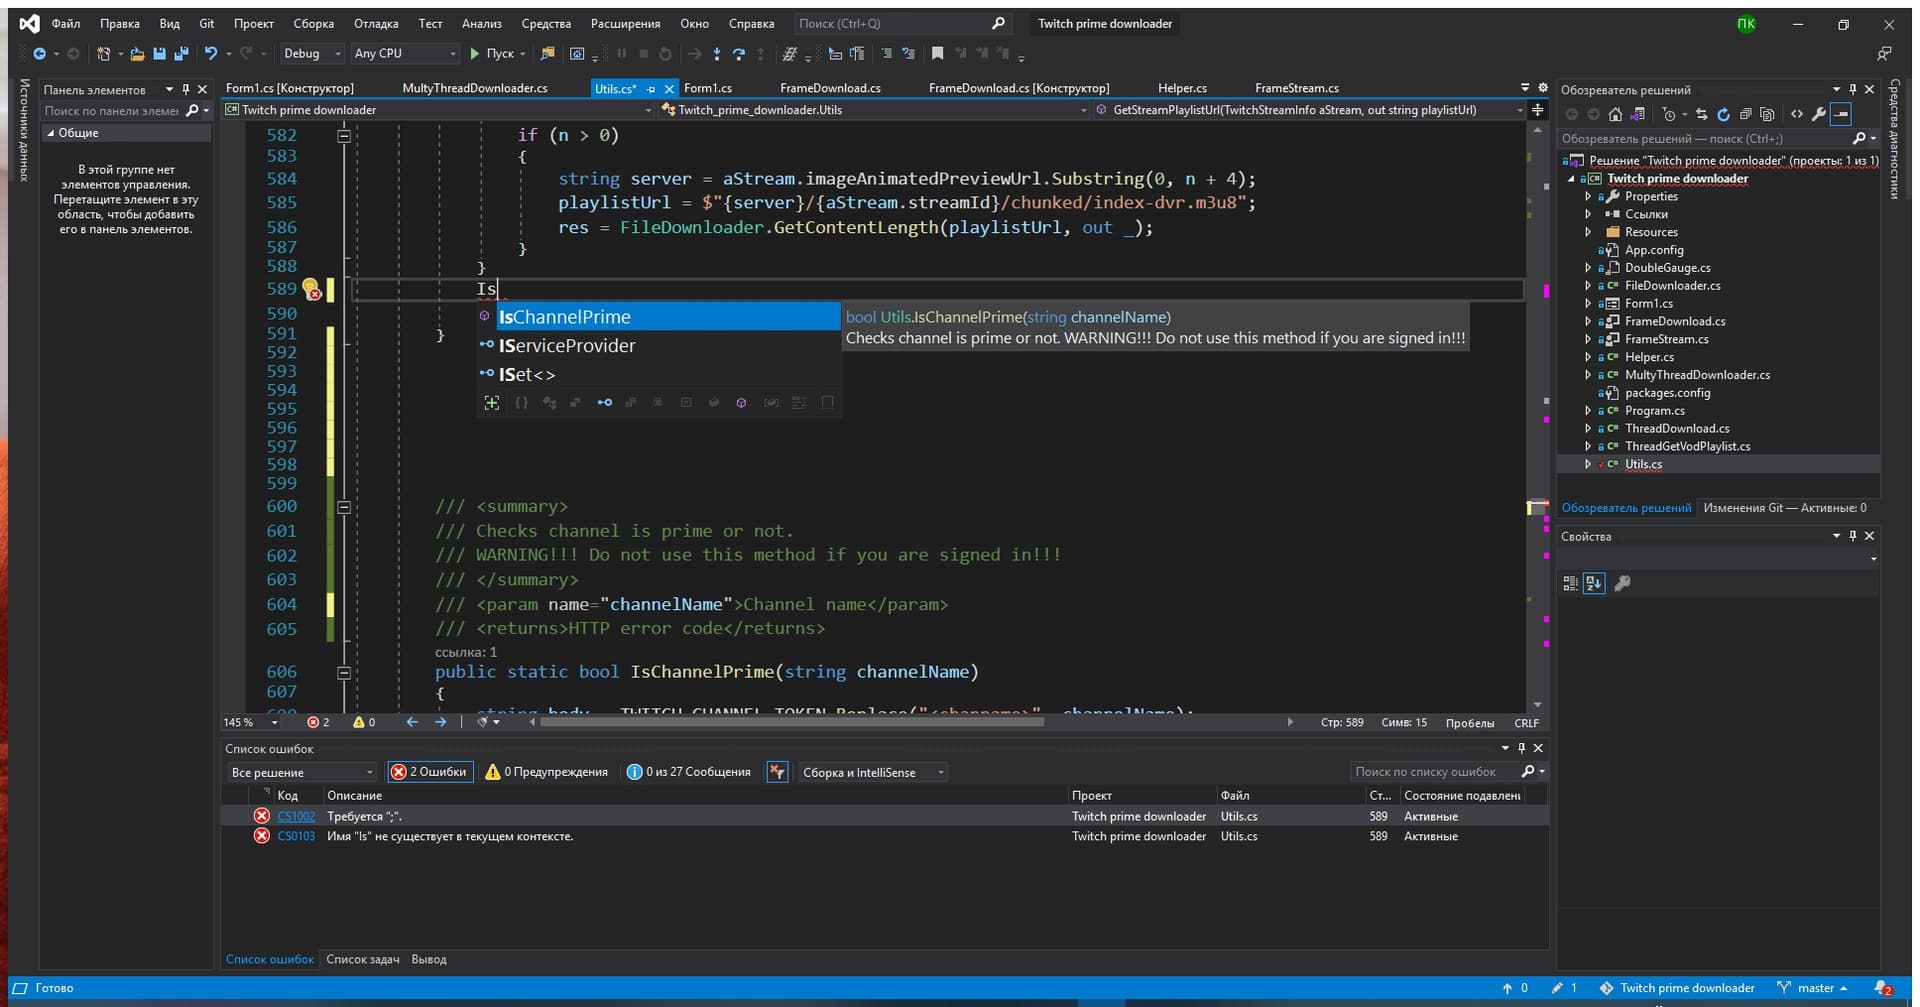The image size is (1920, 1007).
Task: Open the Git menu
Action: [206, 23]
